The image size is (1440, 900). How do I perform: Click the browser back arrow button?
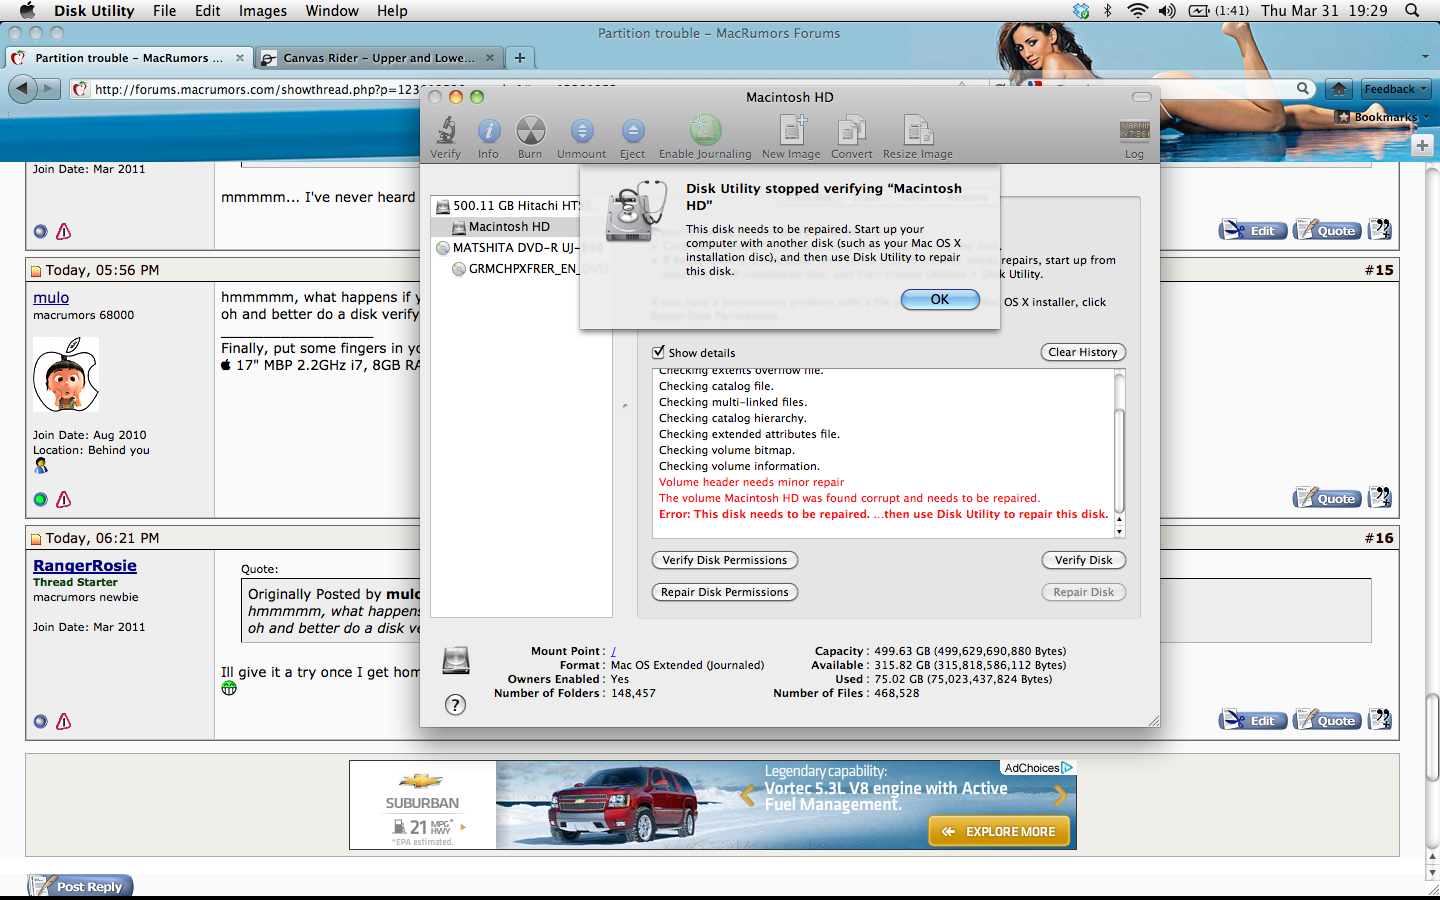click(22, 89)
